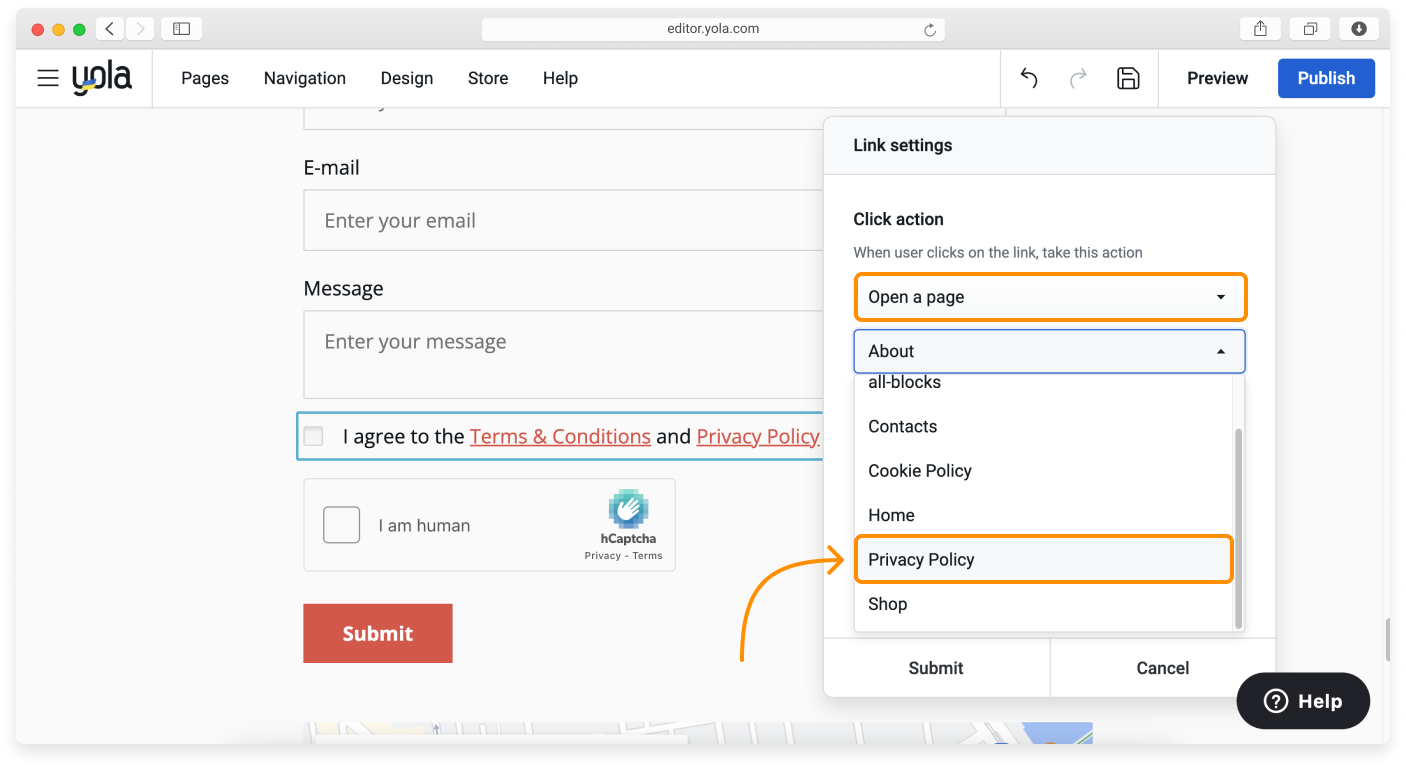
Task: Select Privacy Policy from the page list
Action: 1043,559
